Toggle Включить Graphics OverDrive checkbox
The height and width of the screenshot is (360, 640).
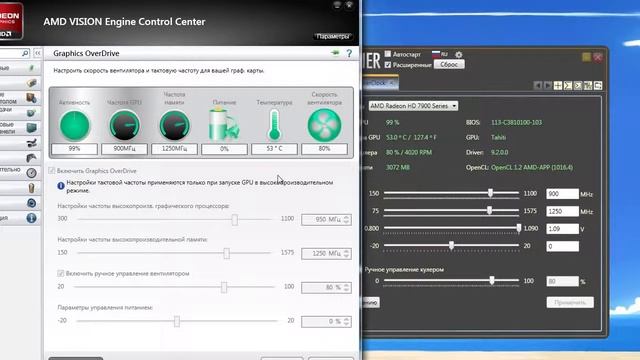click(52, 171)
